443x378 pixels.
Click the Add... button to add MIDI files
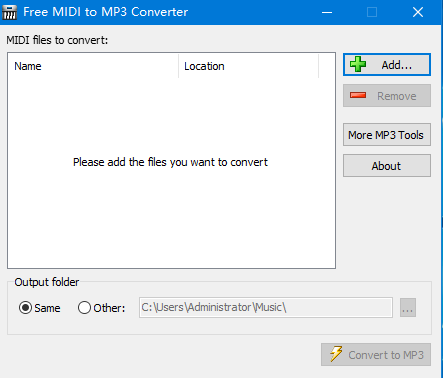(387, 65)
